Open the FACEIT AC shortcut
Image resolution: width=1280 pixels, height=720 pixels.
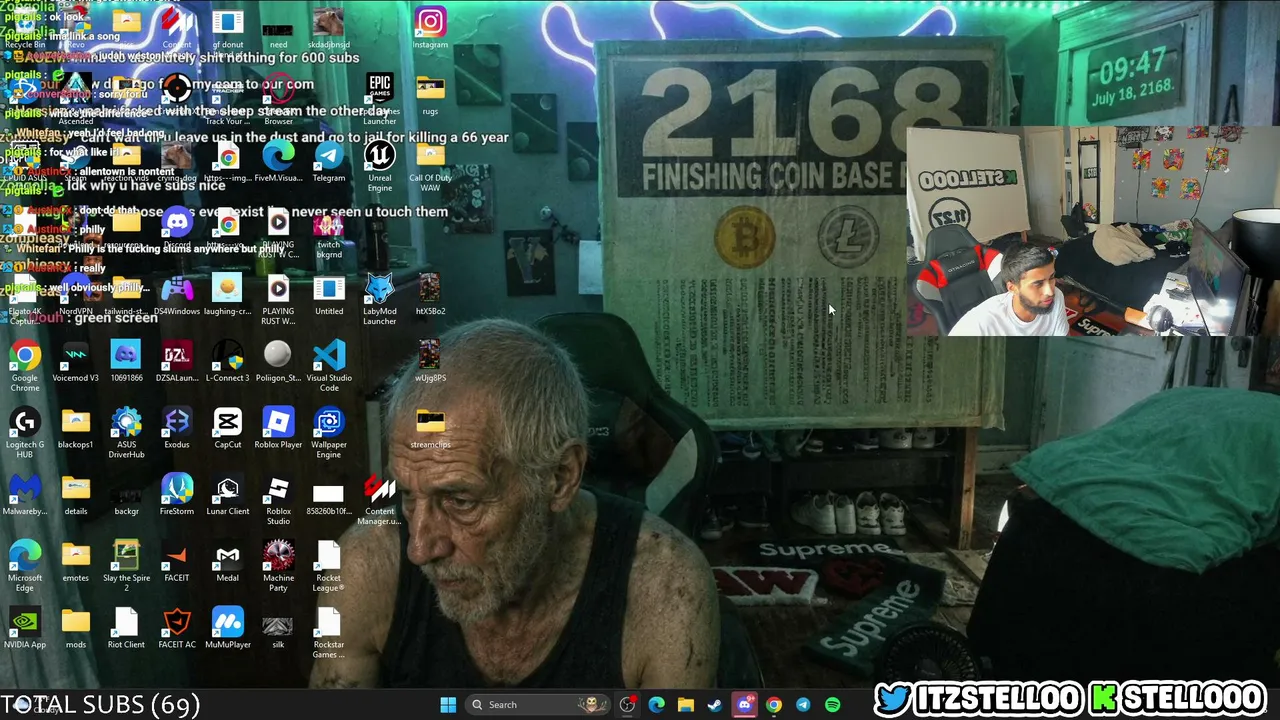(177, 630)
